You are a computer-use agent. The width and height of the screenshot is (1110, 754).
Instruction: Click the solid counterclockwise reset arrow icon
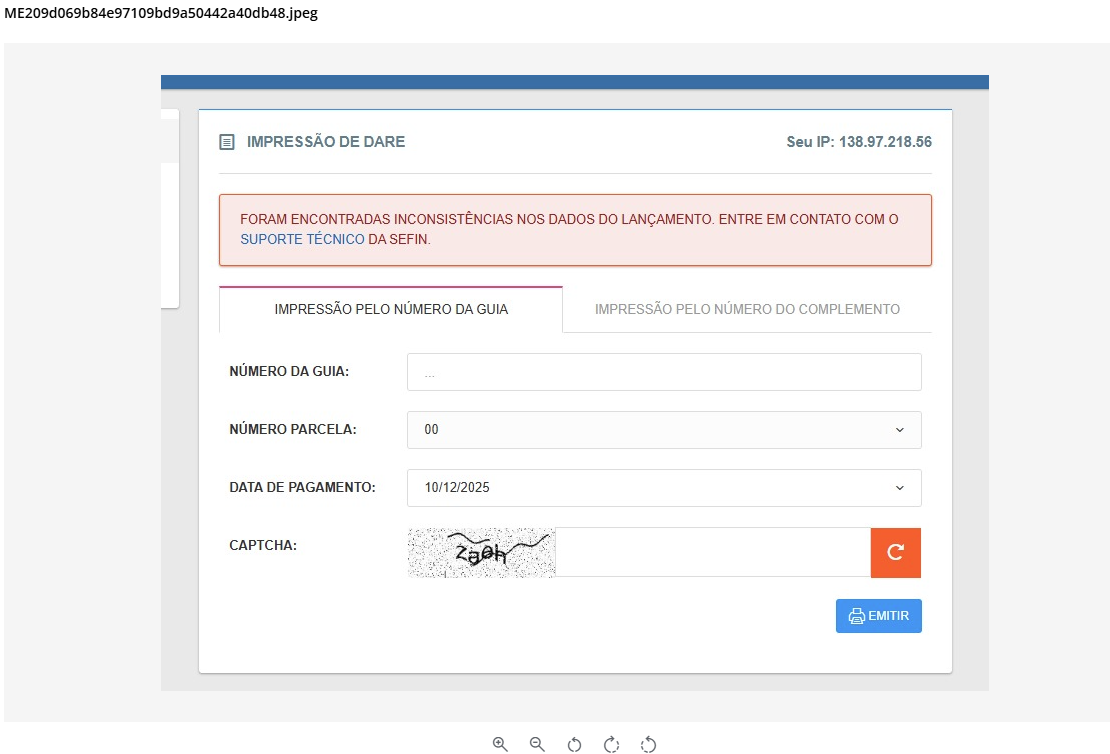(x=574, y=744)
